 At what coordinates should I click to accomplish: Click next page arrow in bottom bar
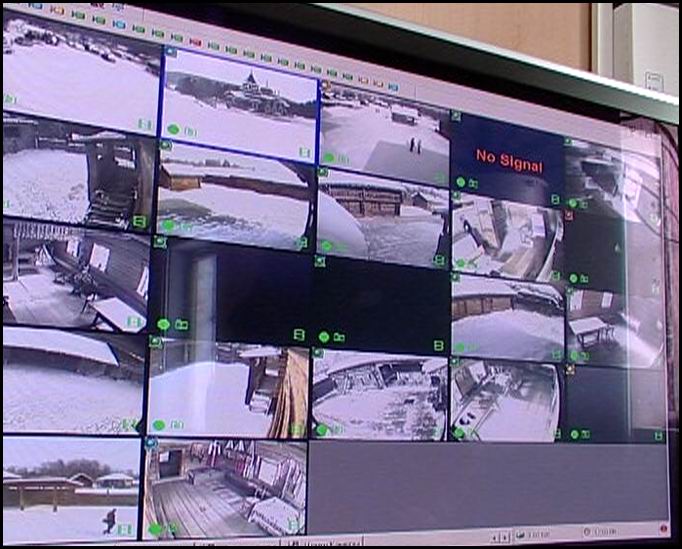click(505, 538)
